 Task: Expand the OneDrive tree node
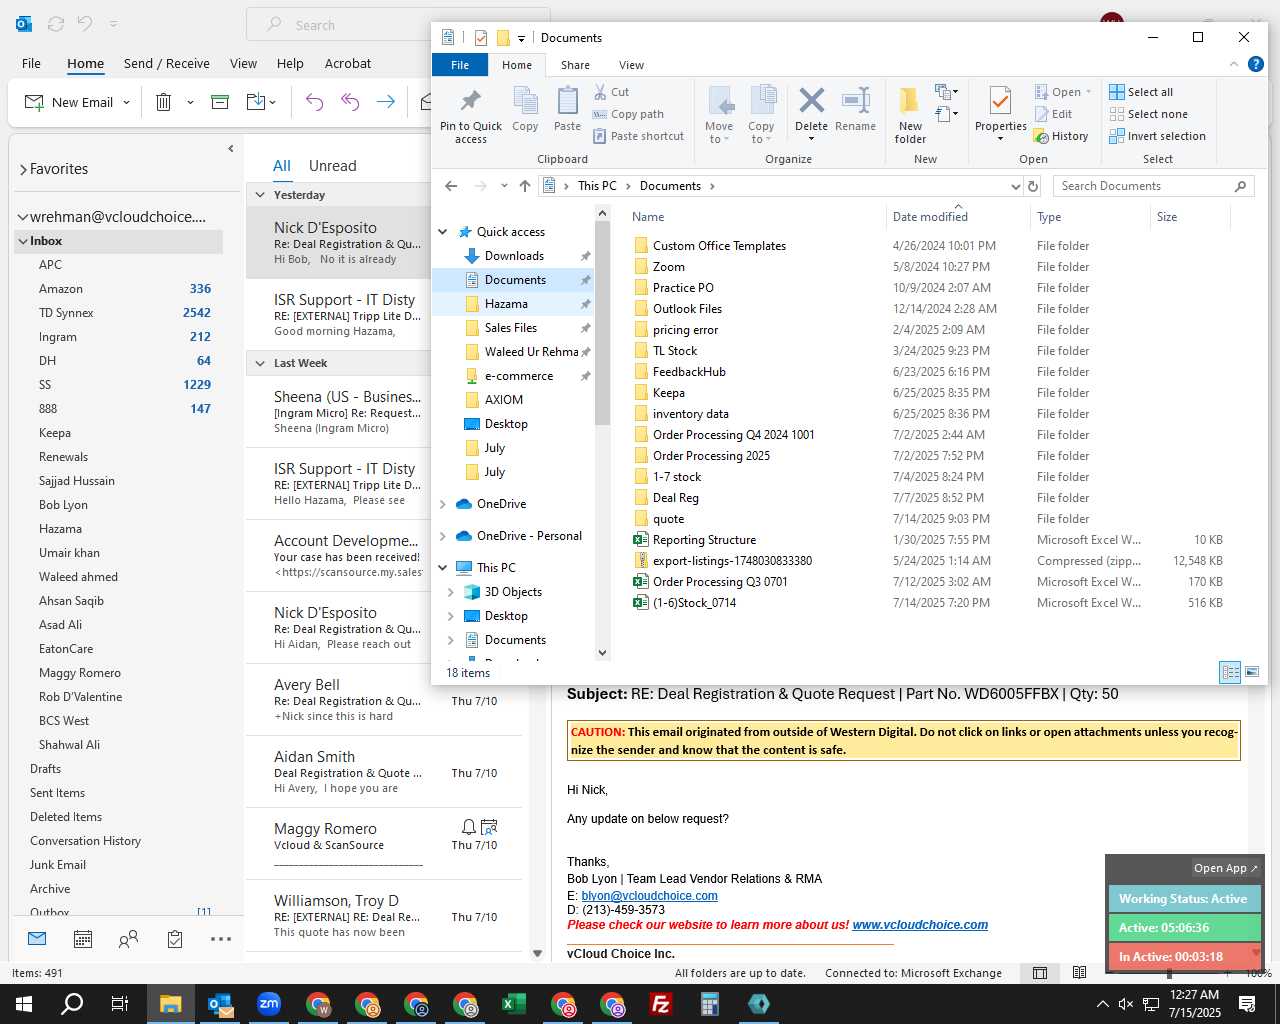[443, 504]
